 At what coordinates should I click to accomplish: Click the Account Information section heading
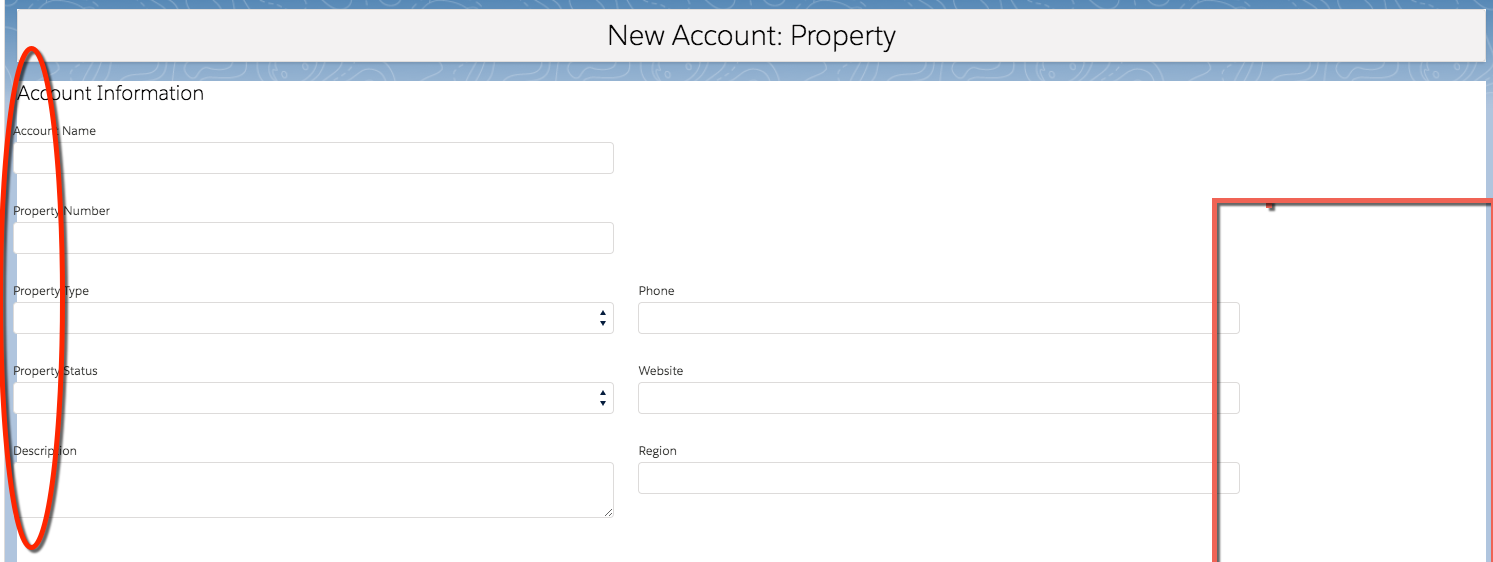[111, 93]
